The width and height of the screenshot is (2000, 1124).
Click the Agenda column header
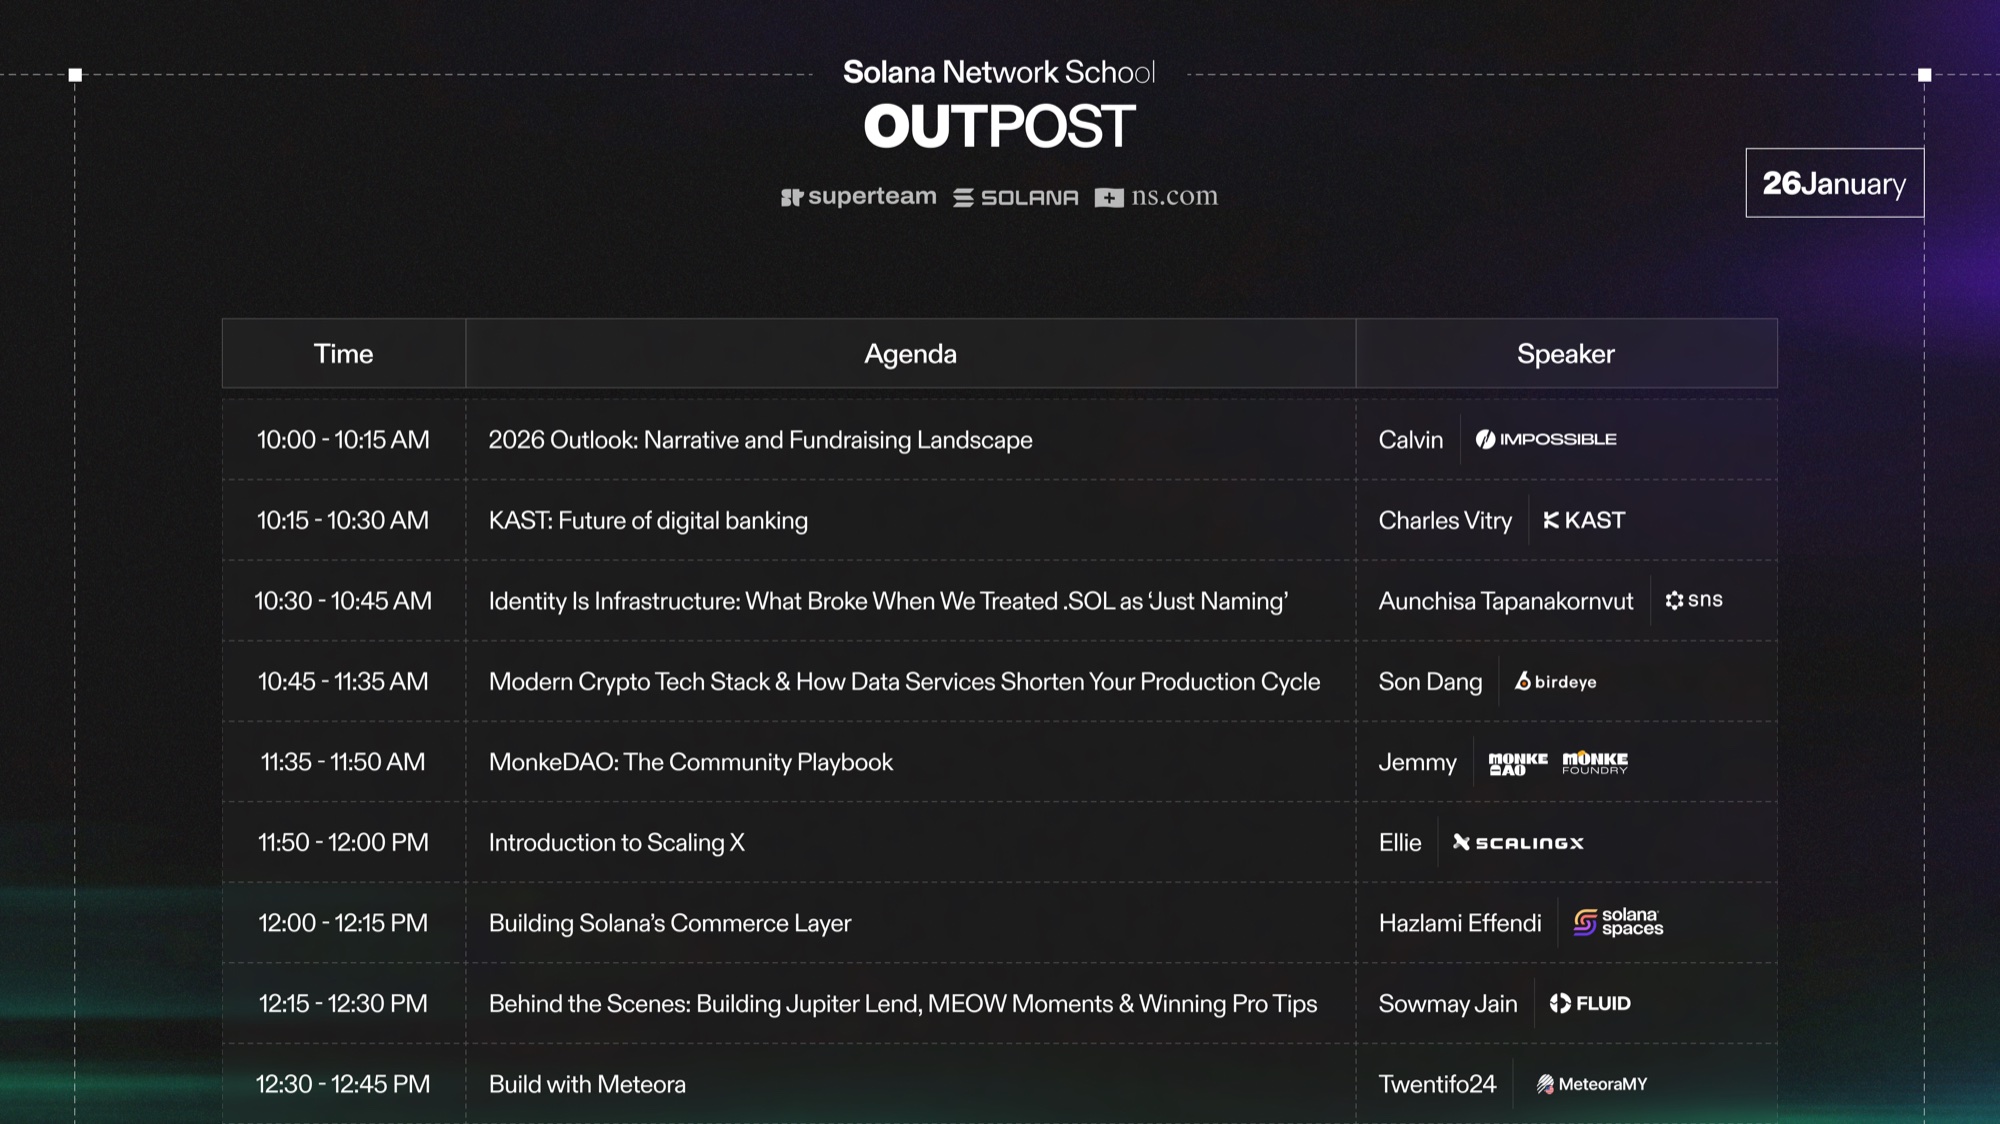pos(911,354)
